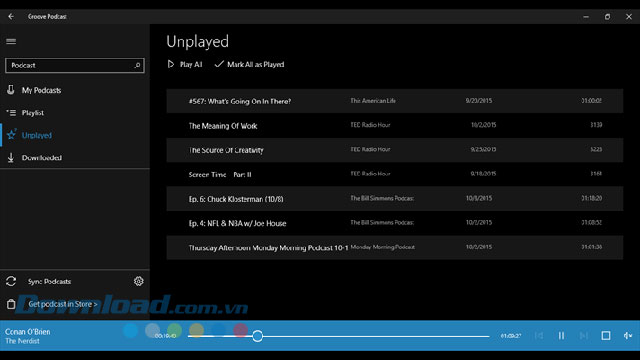Click This American Life show name

(x=373, y=101)
